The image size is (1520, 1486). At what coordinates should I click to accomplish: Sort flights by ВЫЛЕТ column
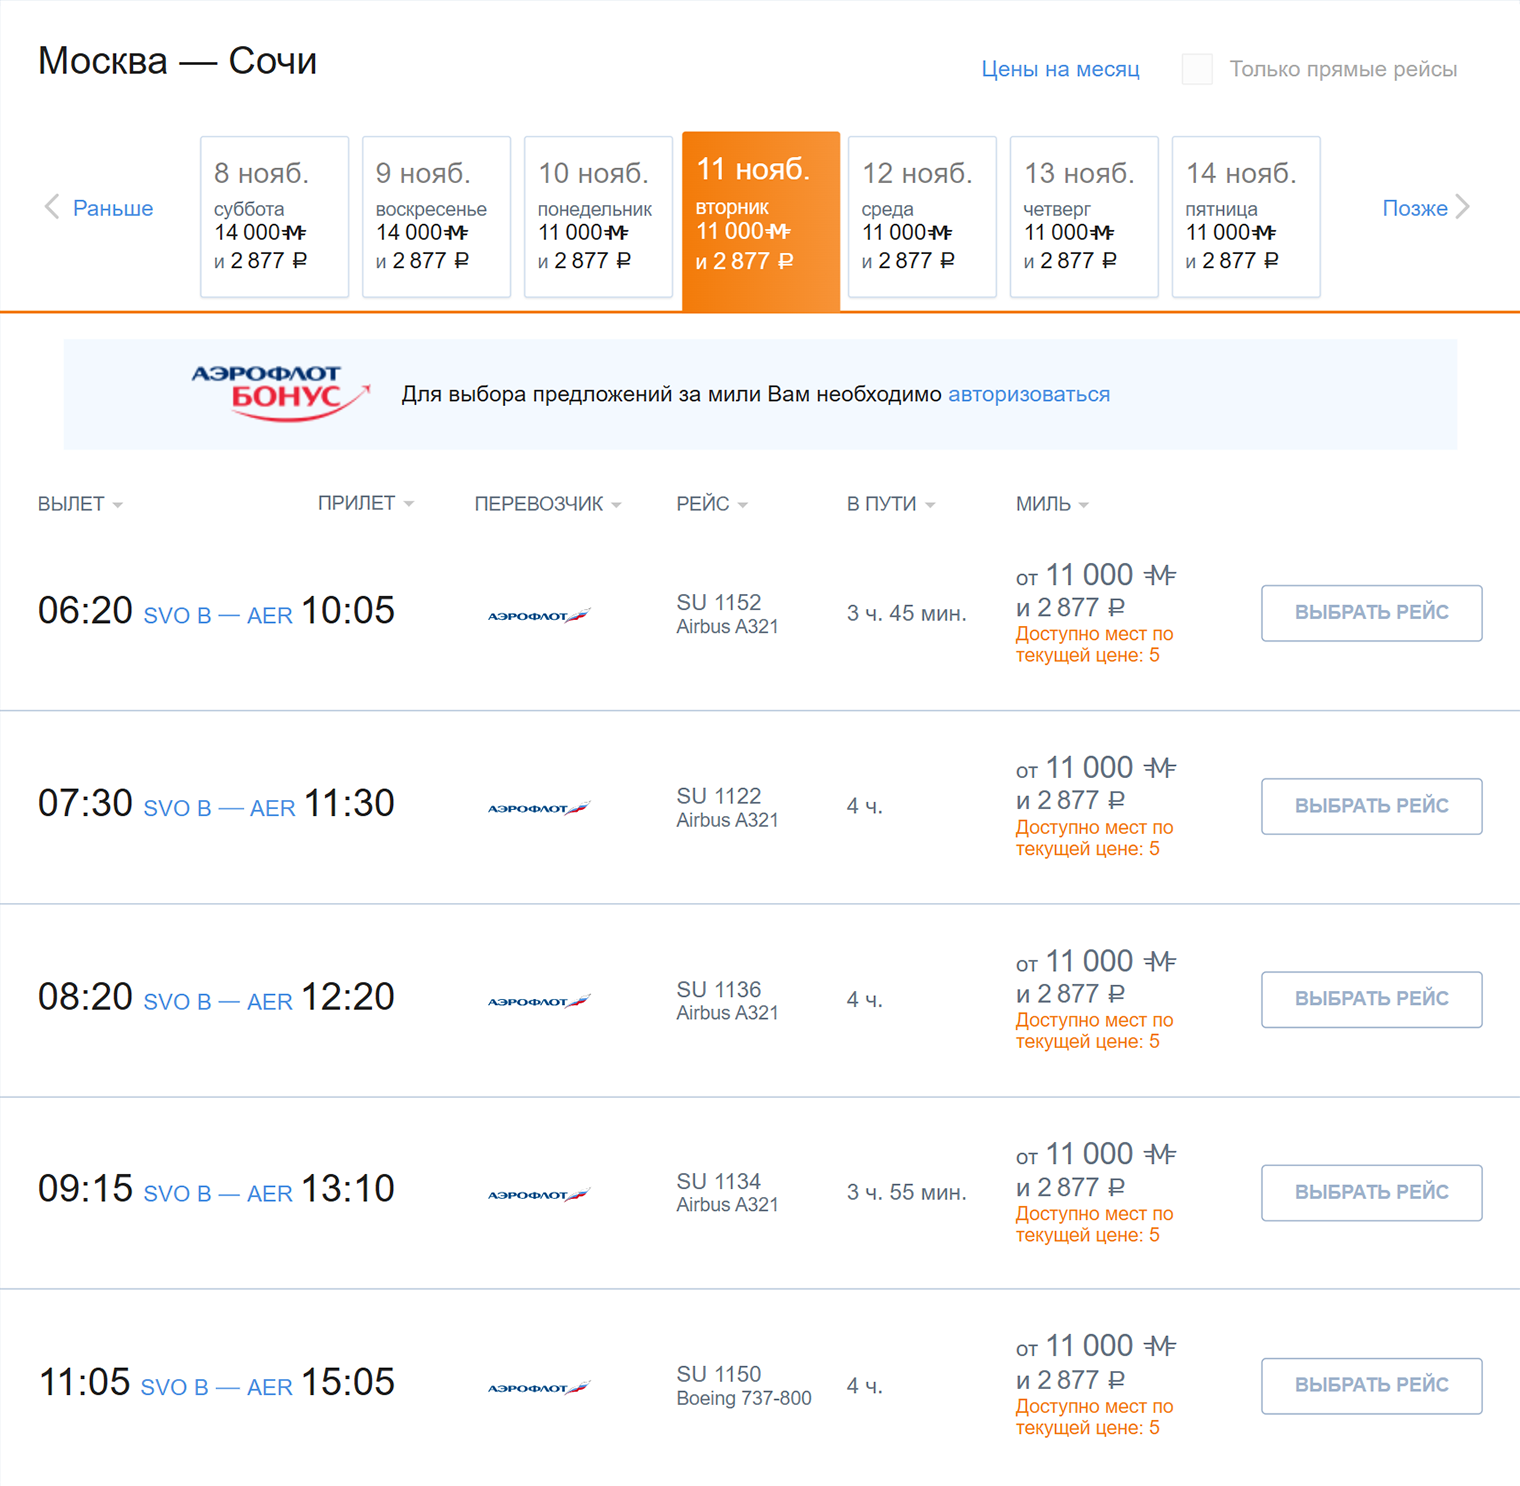coord(80,504)
